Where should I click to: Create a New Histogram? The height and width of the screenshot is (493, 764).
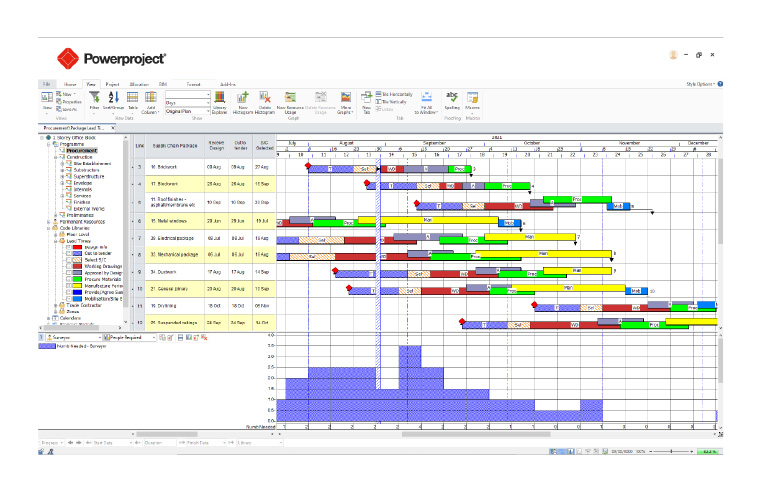coord(243,98)
